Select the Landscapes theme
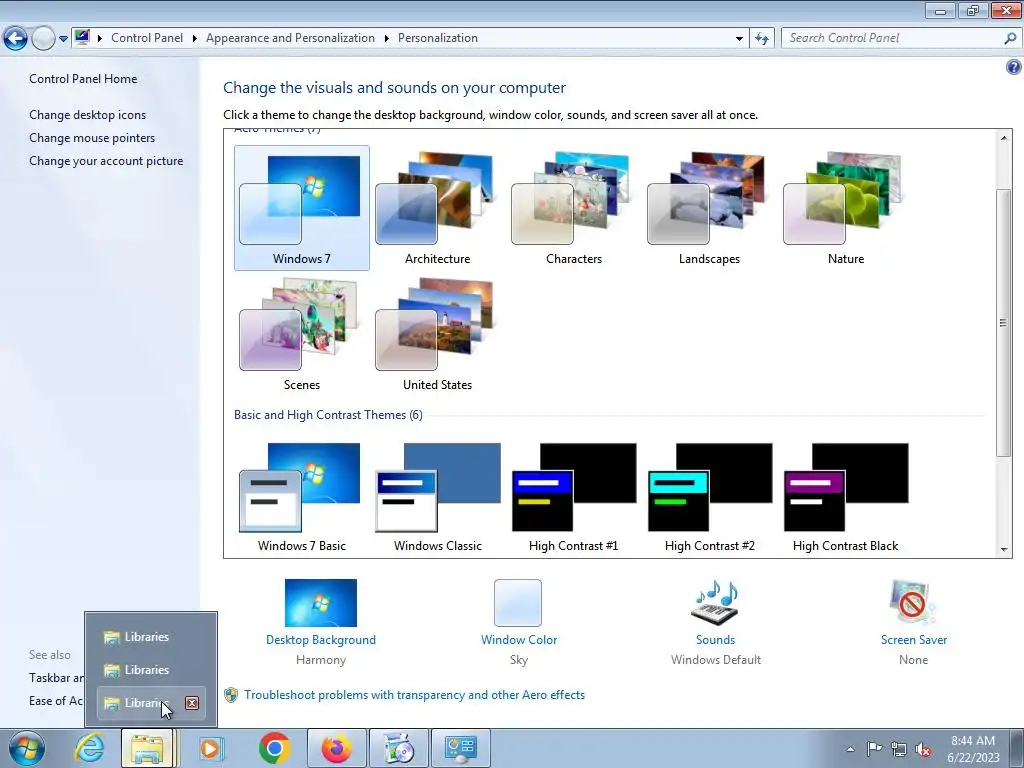This screenshot has width=1024, height=768. point(709,208)
